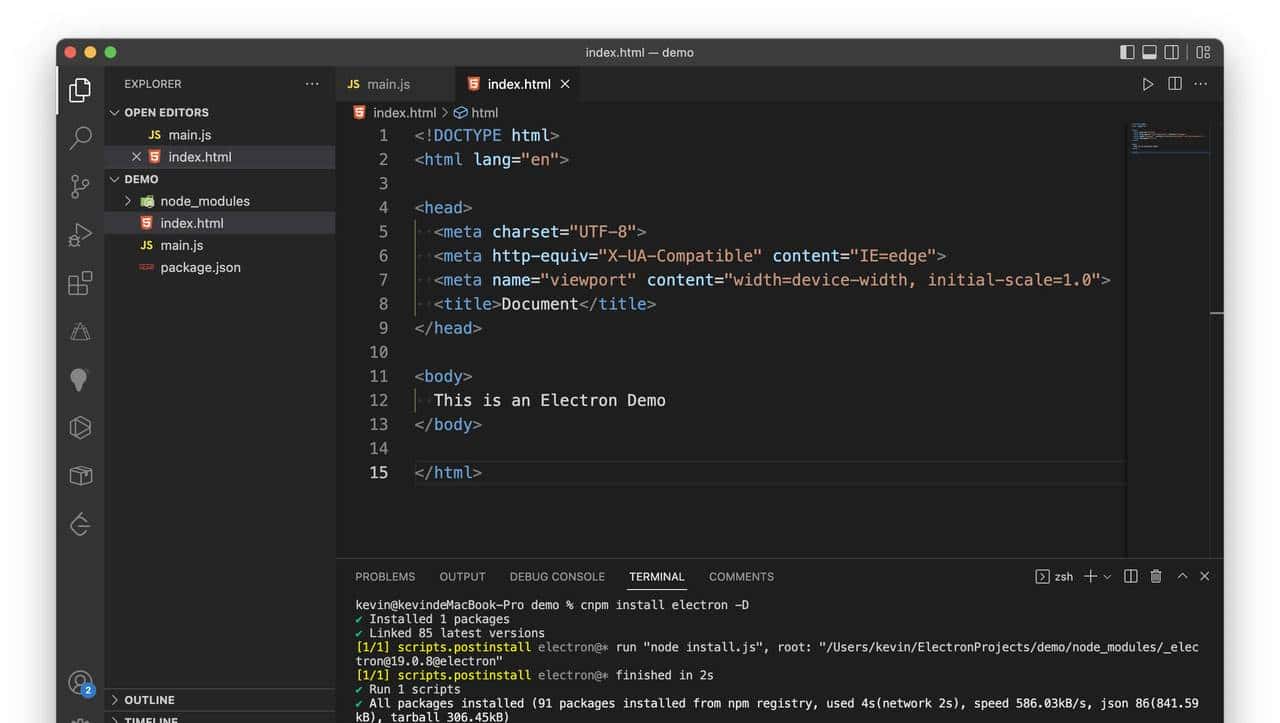
Task: Click the Accounts icon with badge
Action: (80, 683)
